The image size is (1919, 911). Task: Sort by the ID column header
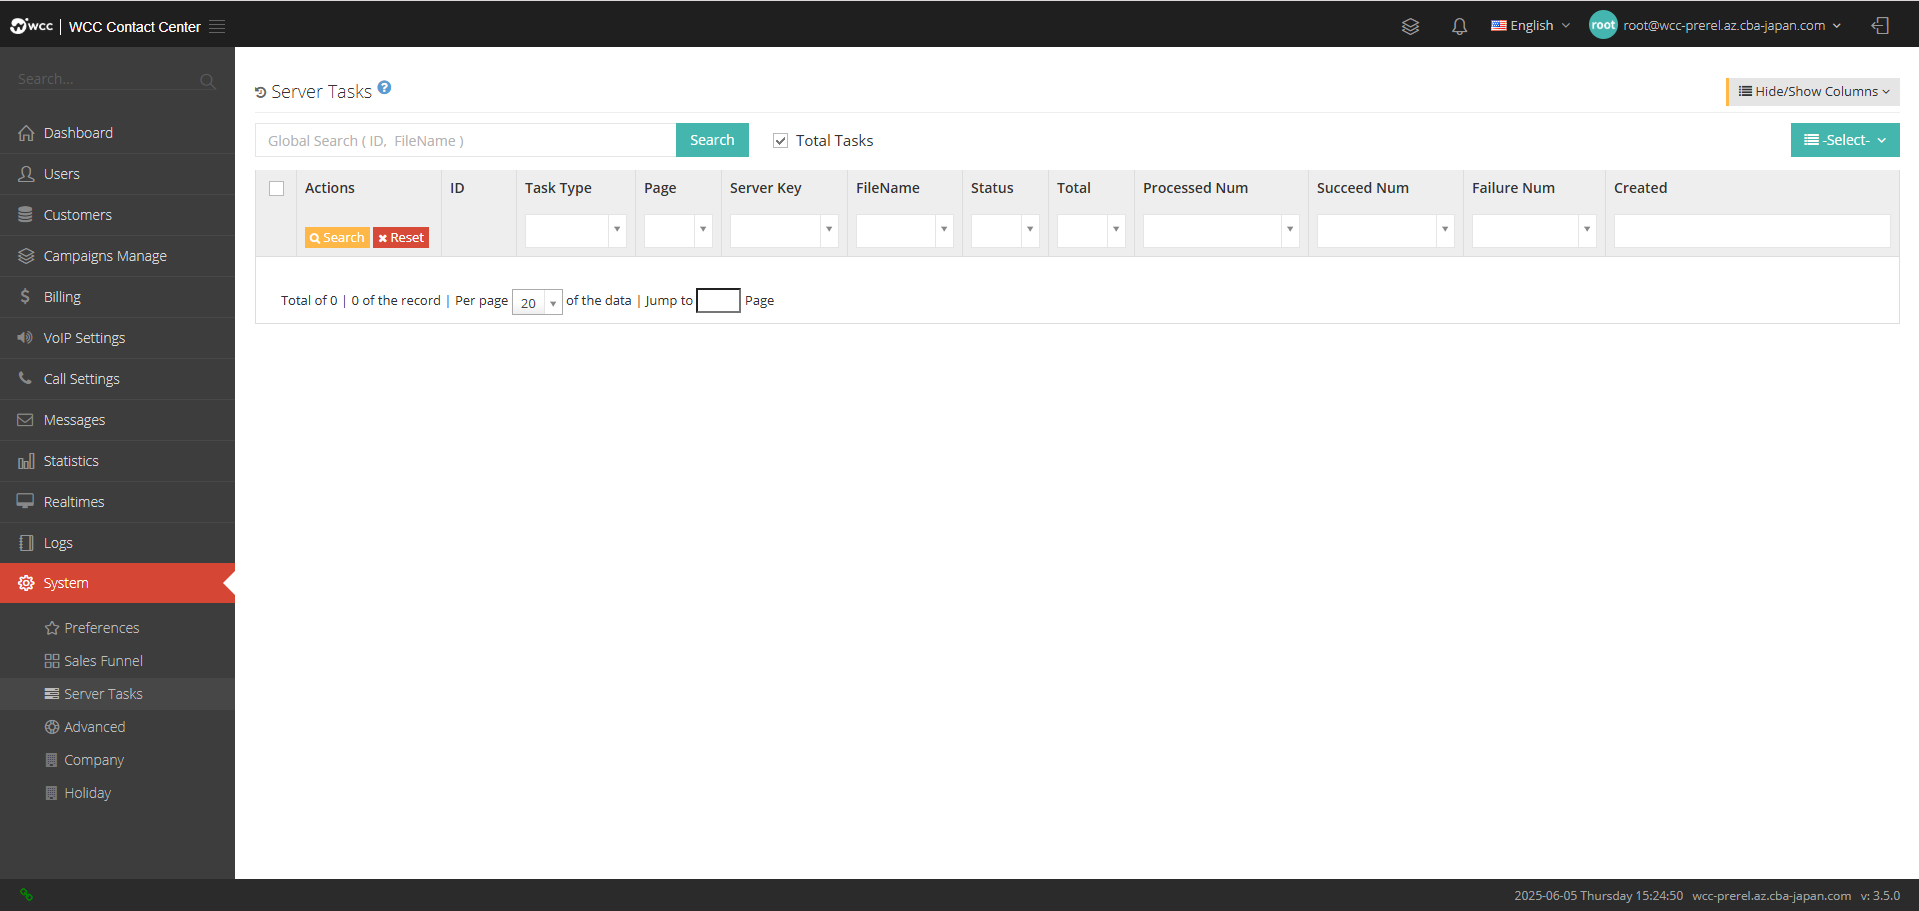pyautogui.click(x=457, y=188)
